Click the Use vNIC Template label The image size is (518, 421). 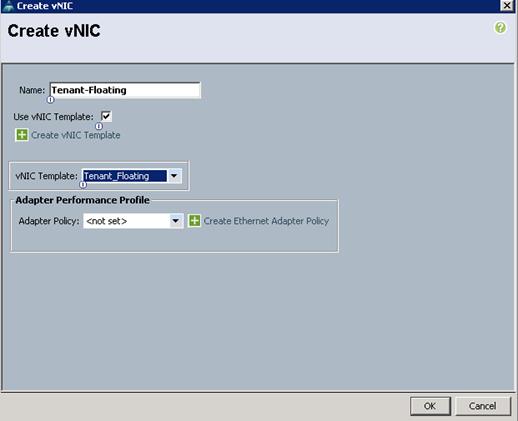53,117
